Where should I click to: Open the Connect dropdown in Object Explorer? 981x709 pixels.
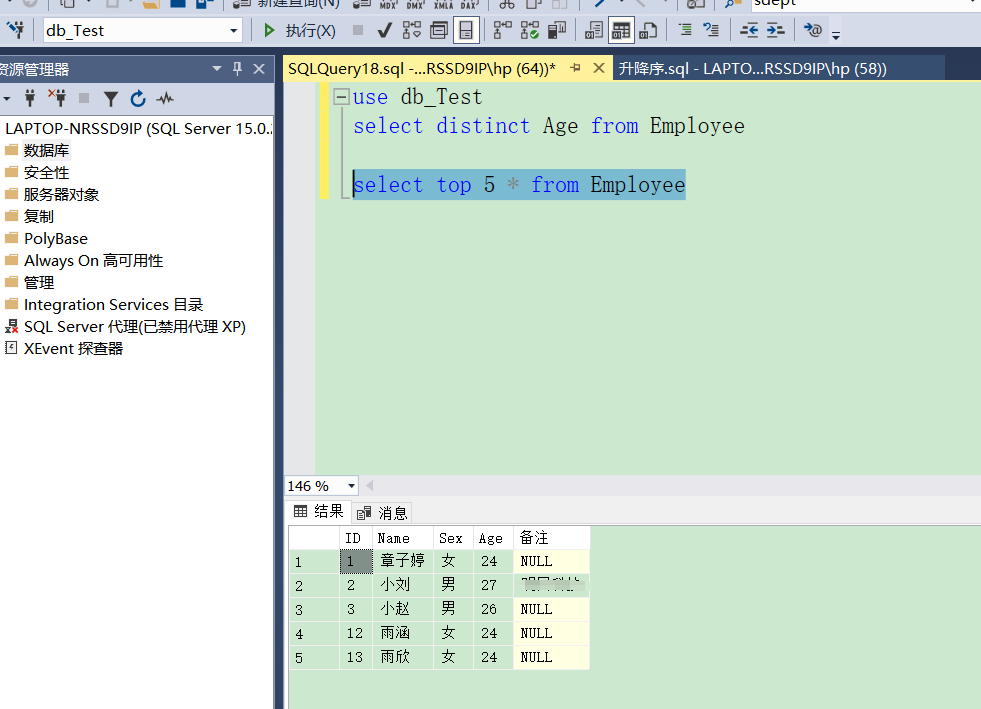coord(7,99)
